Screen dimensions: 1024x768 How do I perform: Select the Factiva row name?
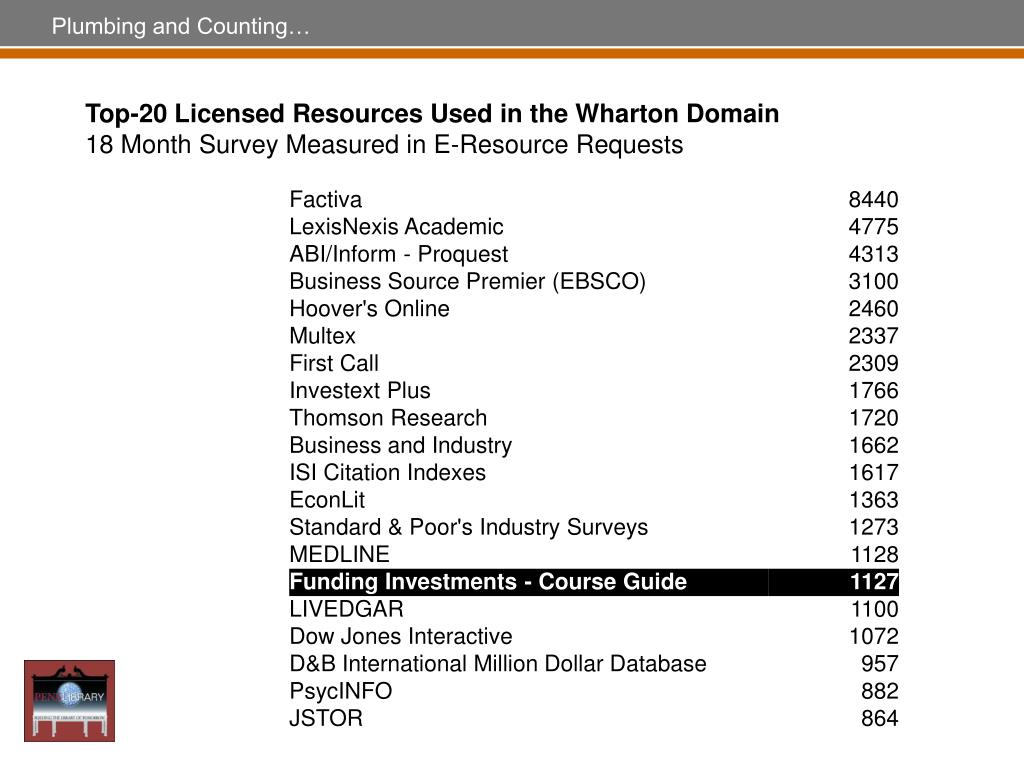[x=325, y=199]
